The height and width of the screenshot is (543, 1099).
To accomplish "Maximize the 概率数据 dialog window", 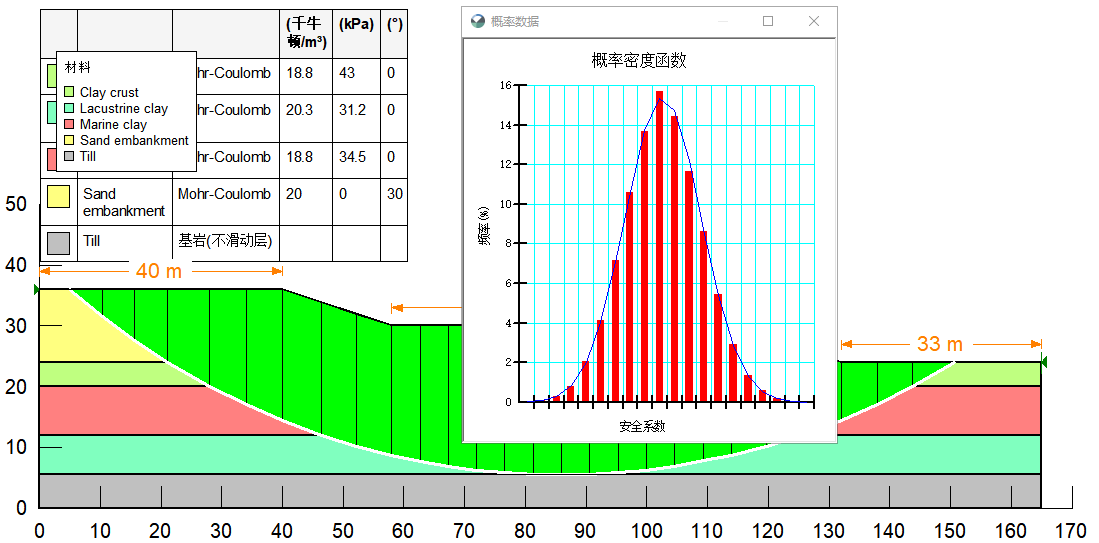I will (x=768, y=21).
